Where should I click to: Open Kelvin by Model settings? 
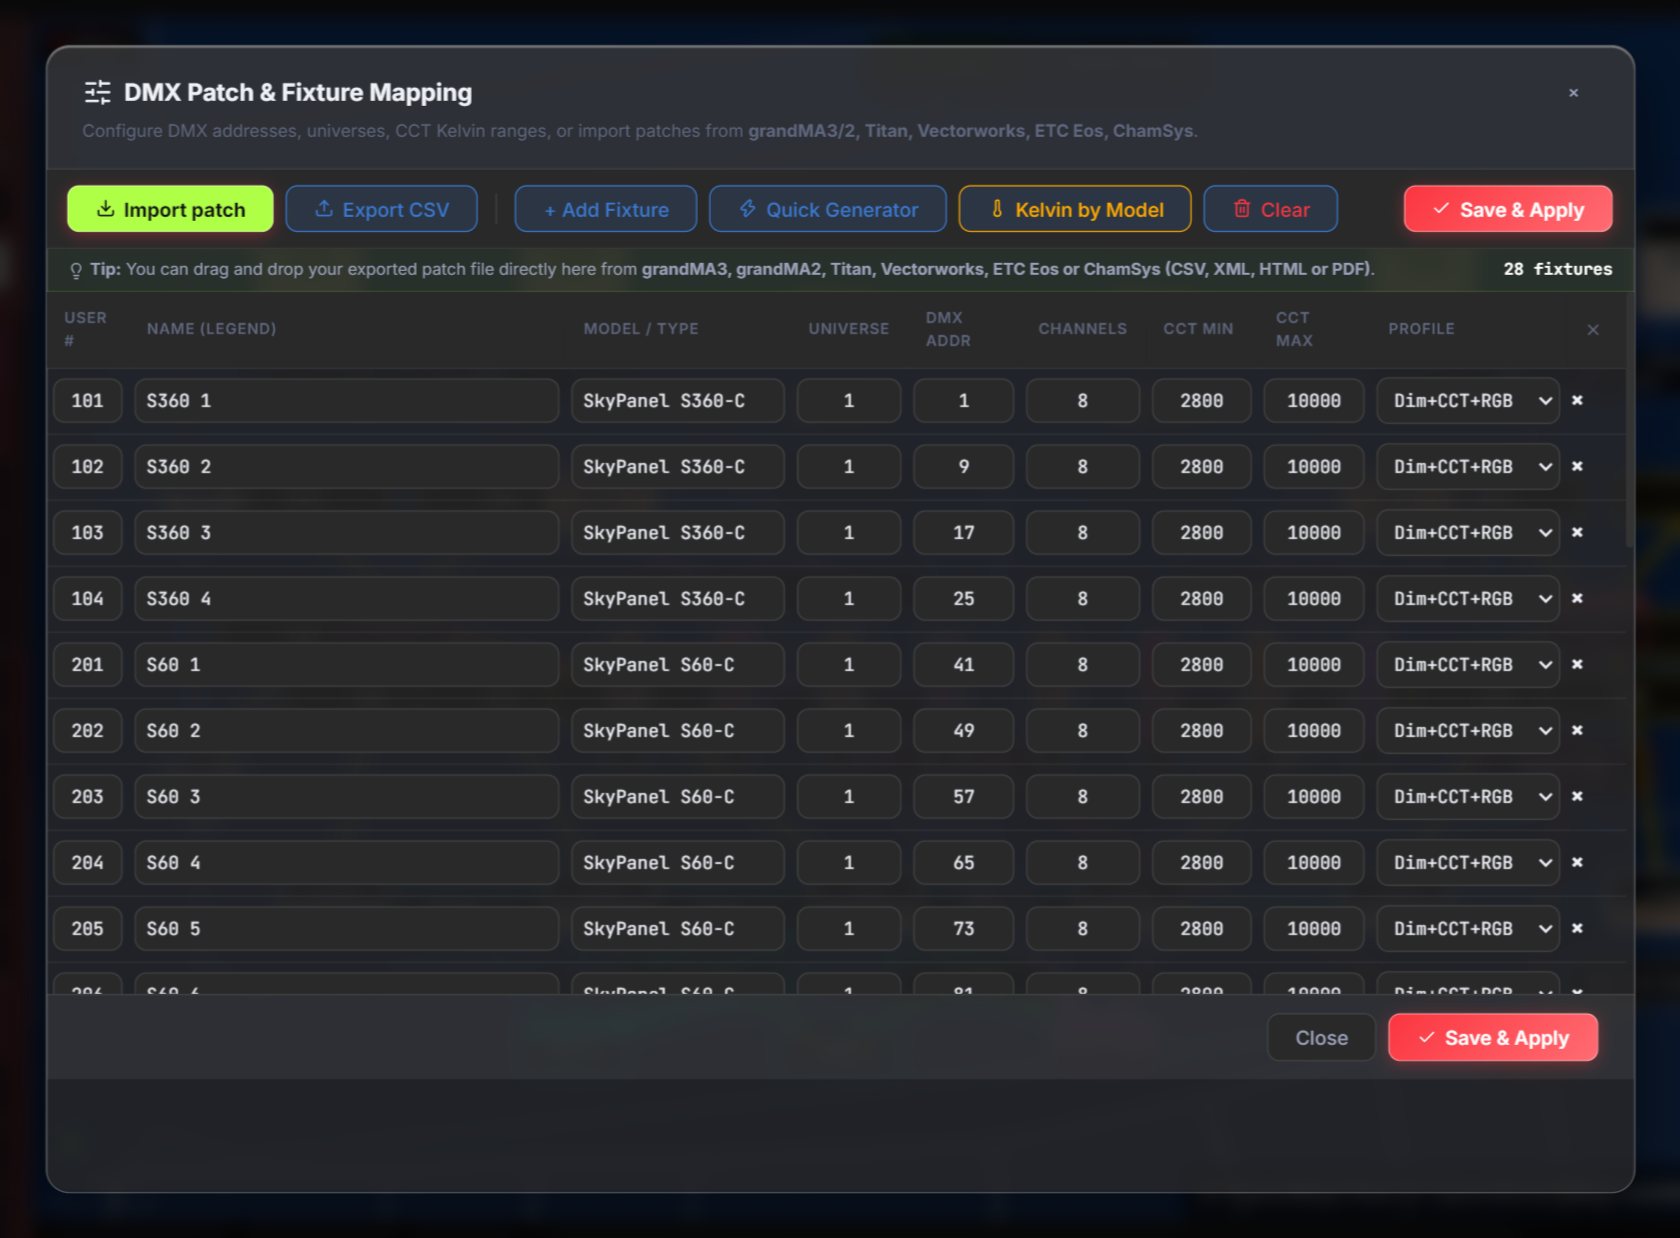pos(1075,209)
